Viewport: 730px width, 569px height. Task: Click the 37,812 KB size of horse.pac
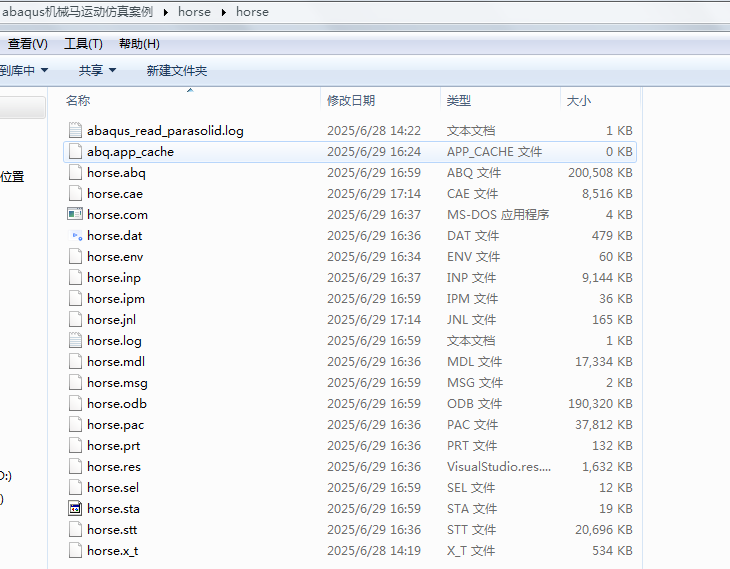tap(604, 425)
